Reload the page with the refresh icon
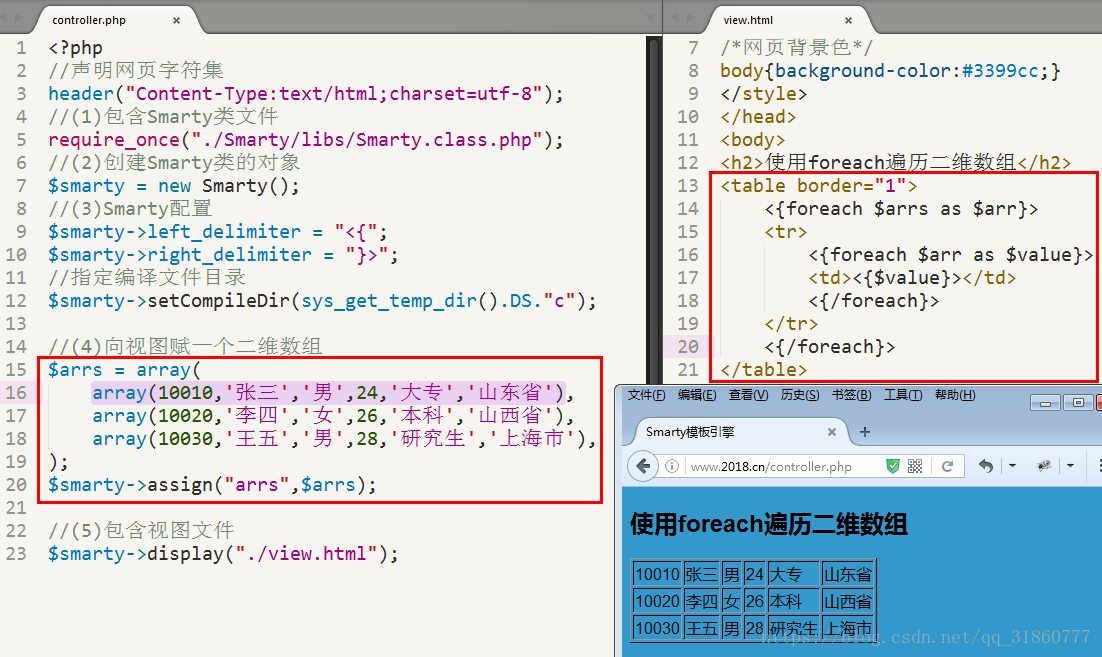Viewport: 1102px width, 657px height. [947, 466]
